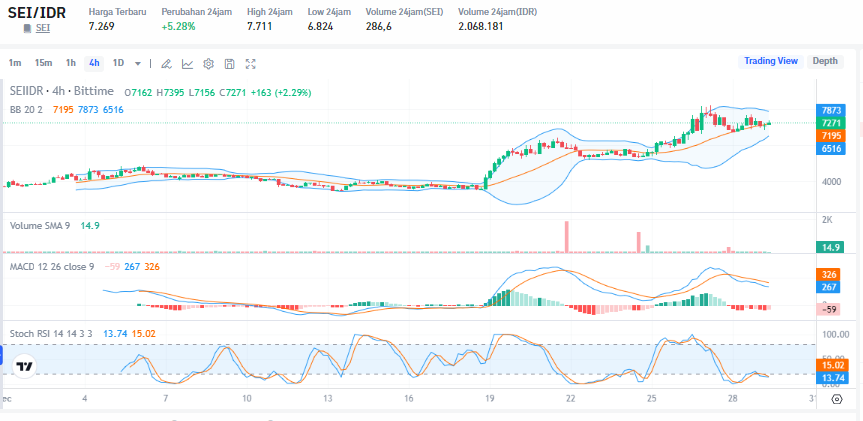Screen dimensions: 863x421
Task: Click the SEI/IDR pair title
Action: 37,12
